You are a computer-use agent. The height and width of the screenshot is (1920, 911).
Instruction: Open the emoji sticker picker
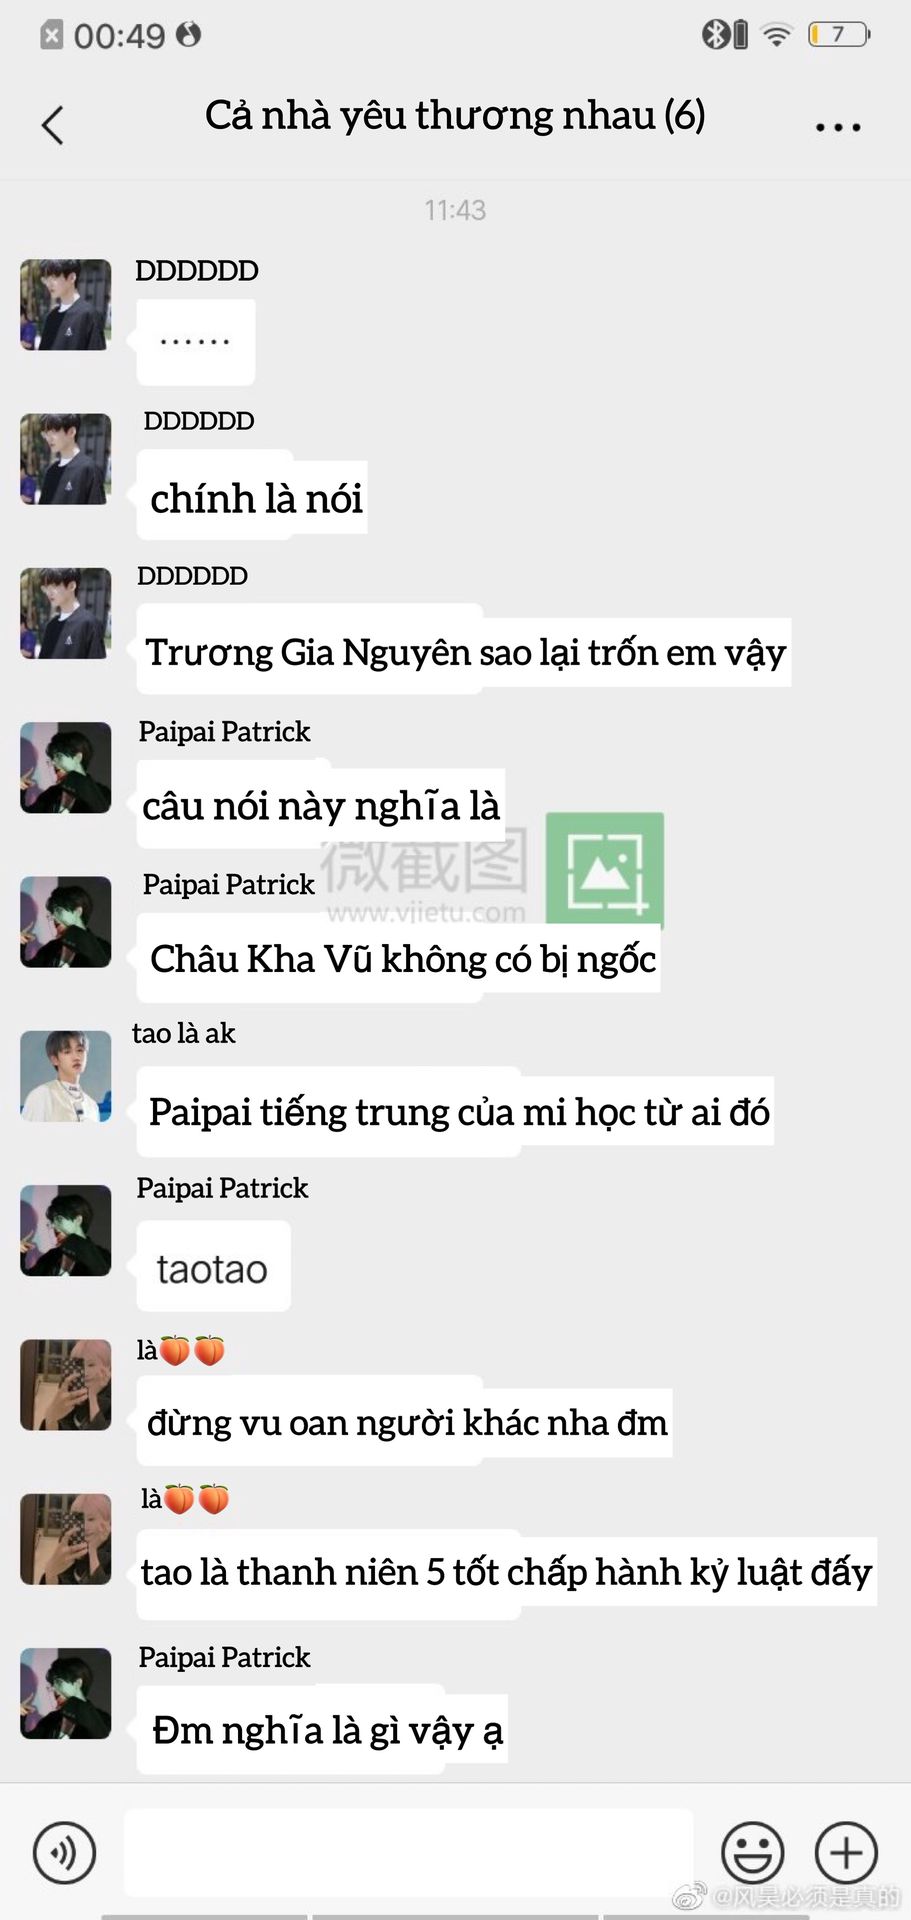coord(752,1853)
